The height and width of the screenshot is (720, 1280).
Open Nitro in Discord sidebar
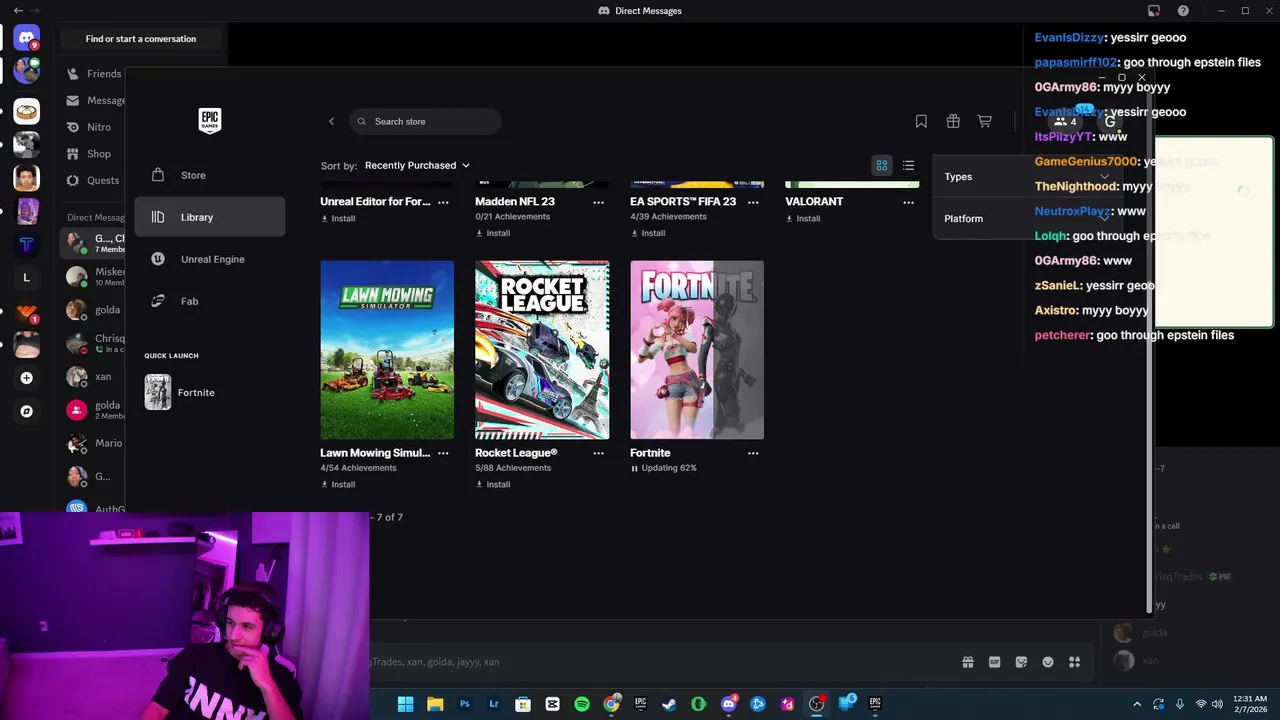click(89, 127)
